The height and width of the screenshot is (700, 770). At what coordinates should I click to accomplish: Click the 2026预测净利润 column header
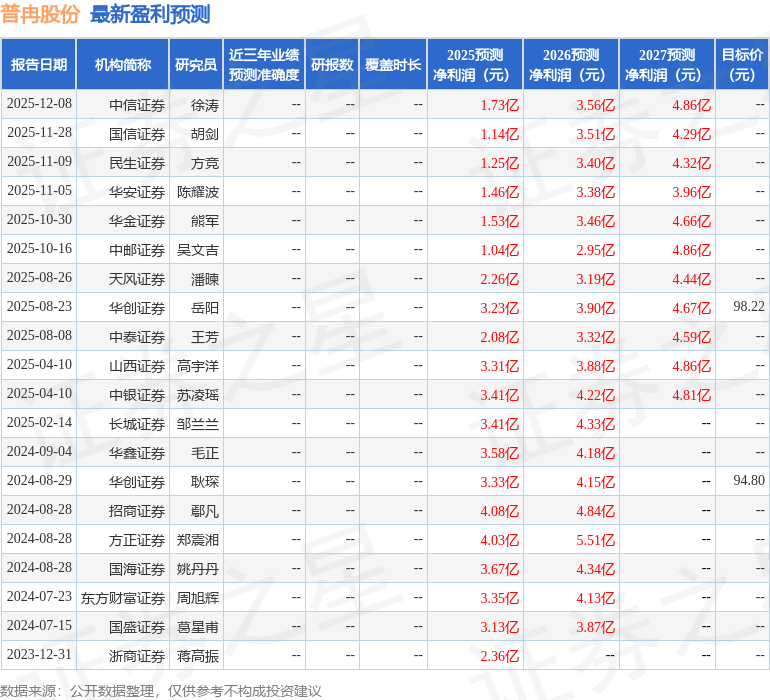pyautogui.click(x=571, y=64)
